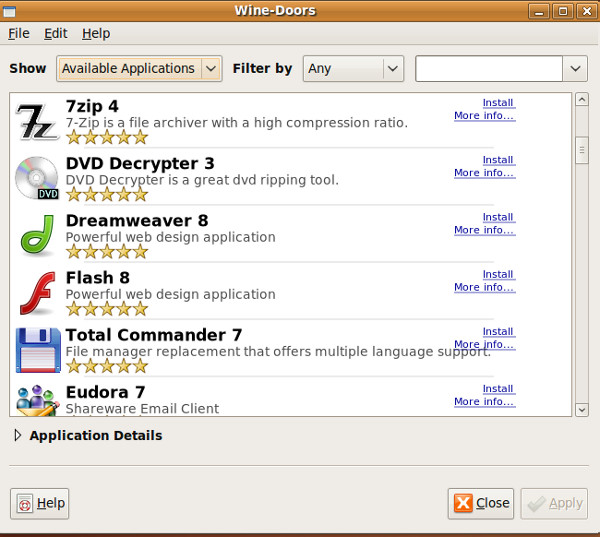The width and height of the screenshot is (600, 537).
Task: Click the green Dreamweaver icon
Action: (37, 235)
